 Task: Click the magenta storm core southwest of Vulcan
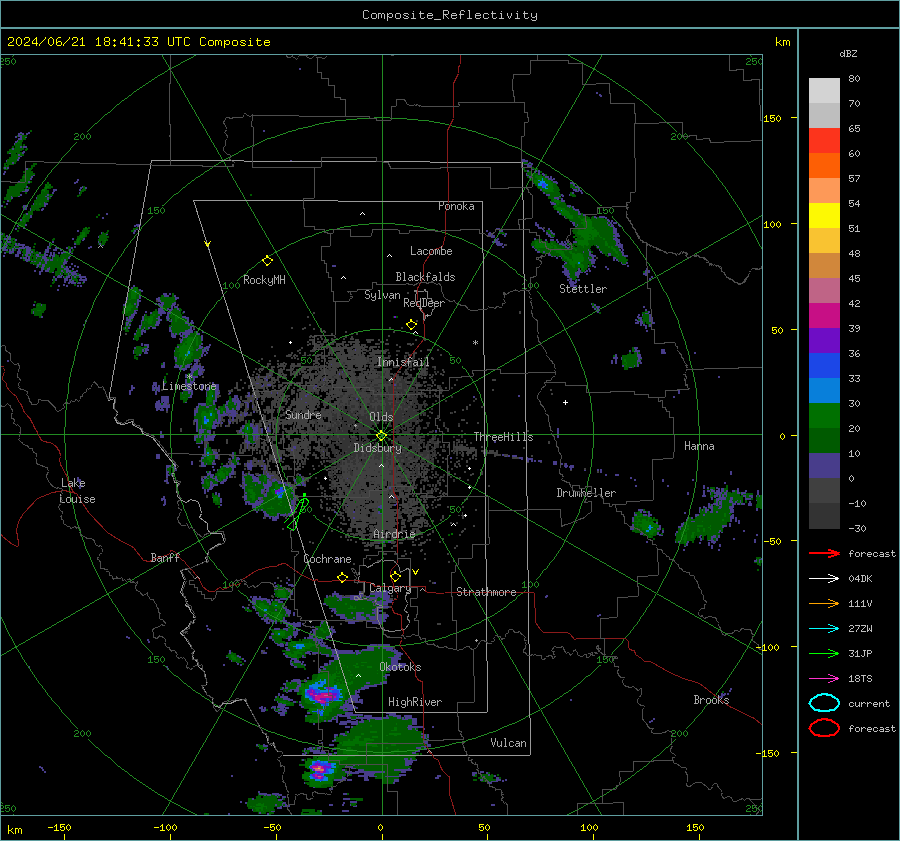click(x=320, y=768)
